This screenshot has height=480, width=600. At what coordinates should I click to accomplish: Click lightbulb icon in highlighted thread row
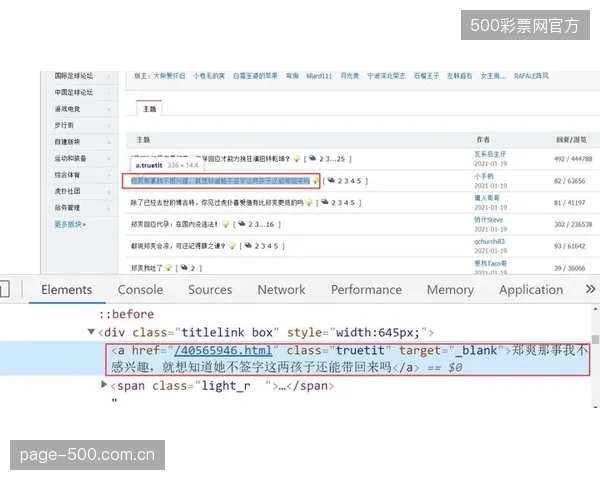[315, 181]
